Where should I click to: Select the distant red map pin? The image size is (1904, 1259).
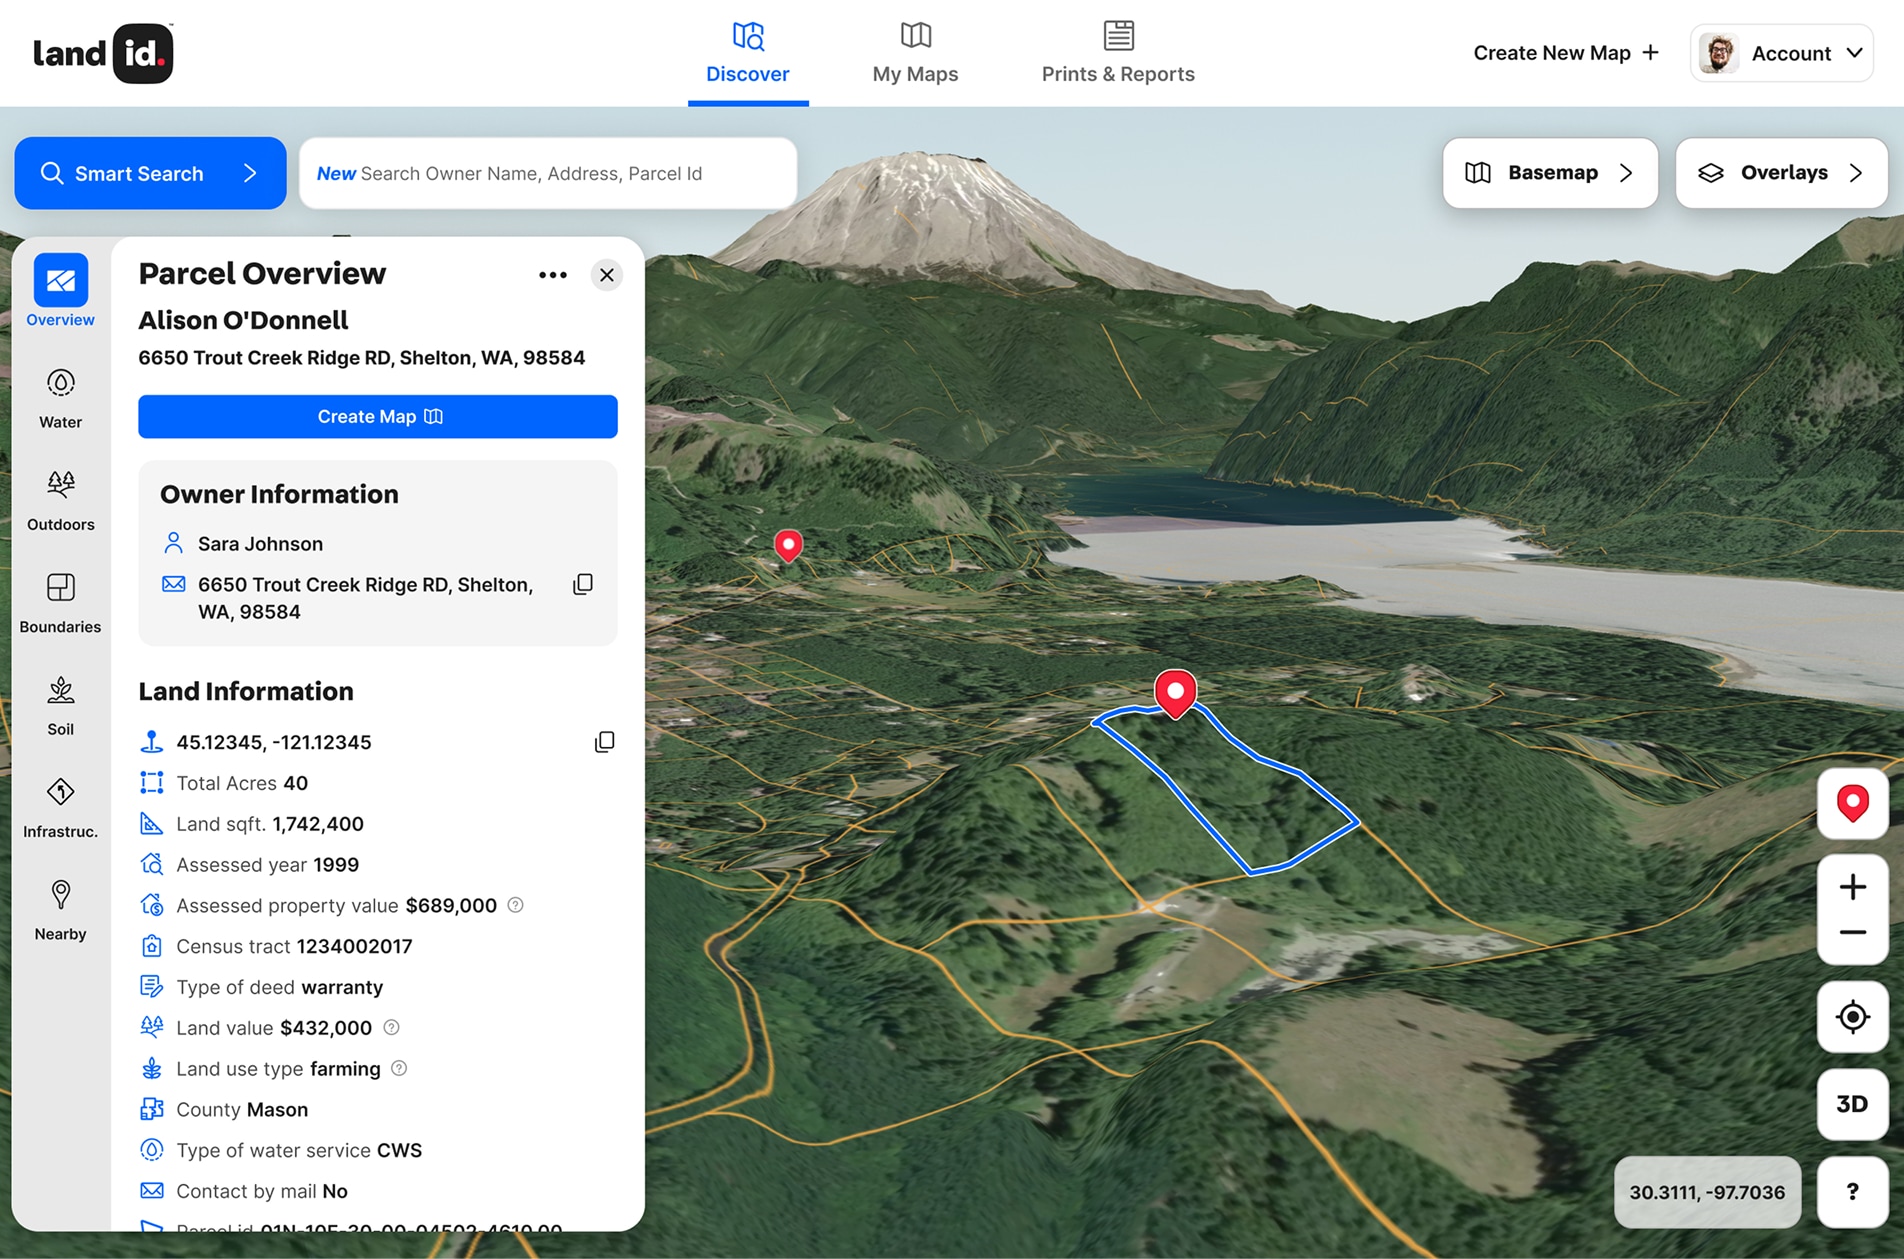(x=788, y=545)
